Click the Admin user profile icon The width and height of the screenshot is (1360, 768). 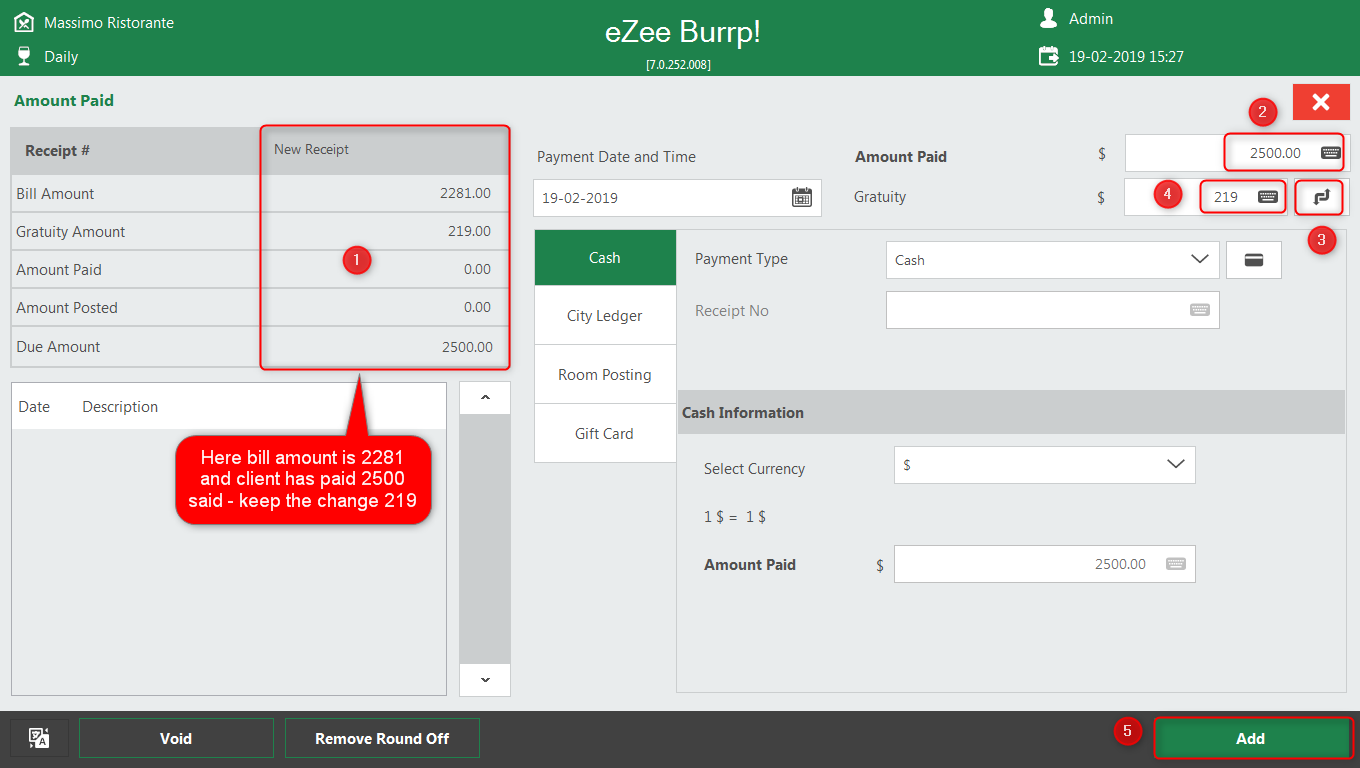1049,18
